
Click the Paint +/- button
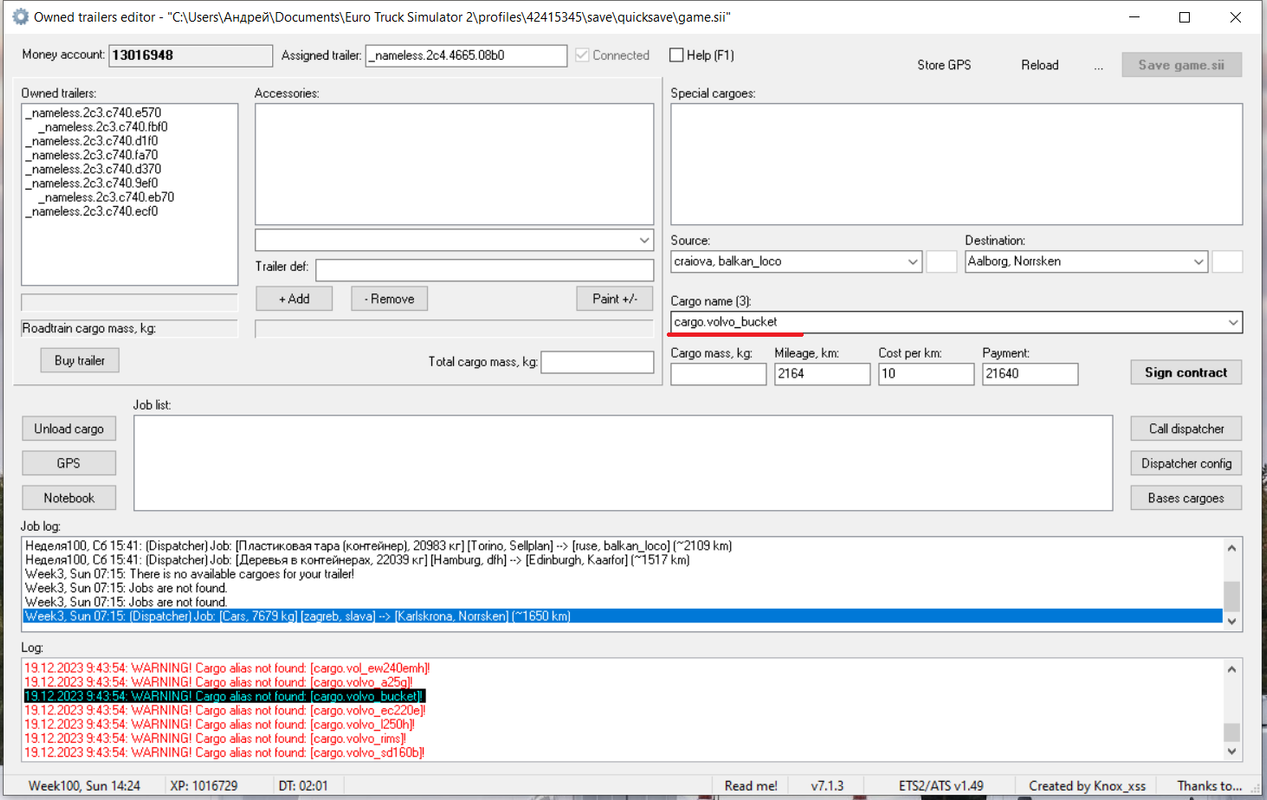[x=615, y=298]
